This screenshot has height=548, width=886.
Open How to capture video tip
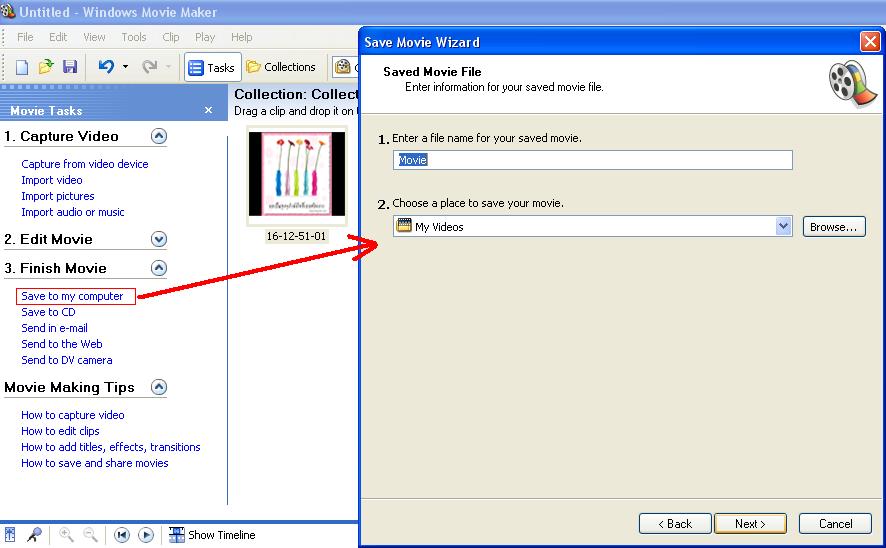coord(72,415)
